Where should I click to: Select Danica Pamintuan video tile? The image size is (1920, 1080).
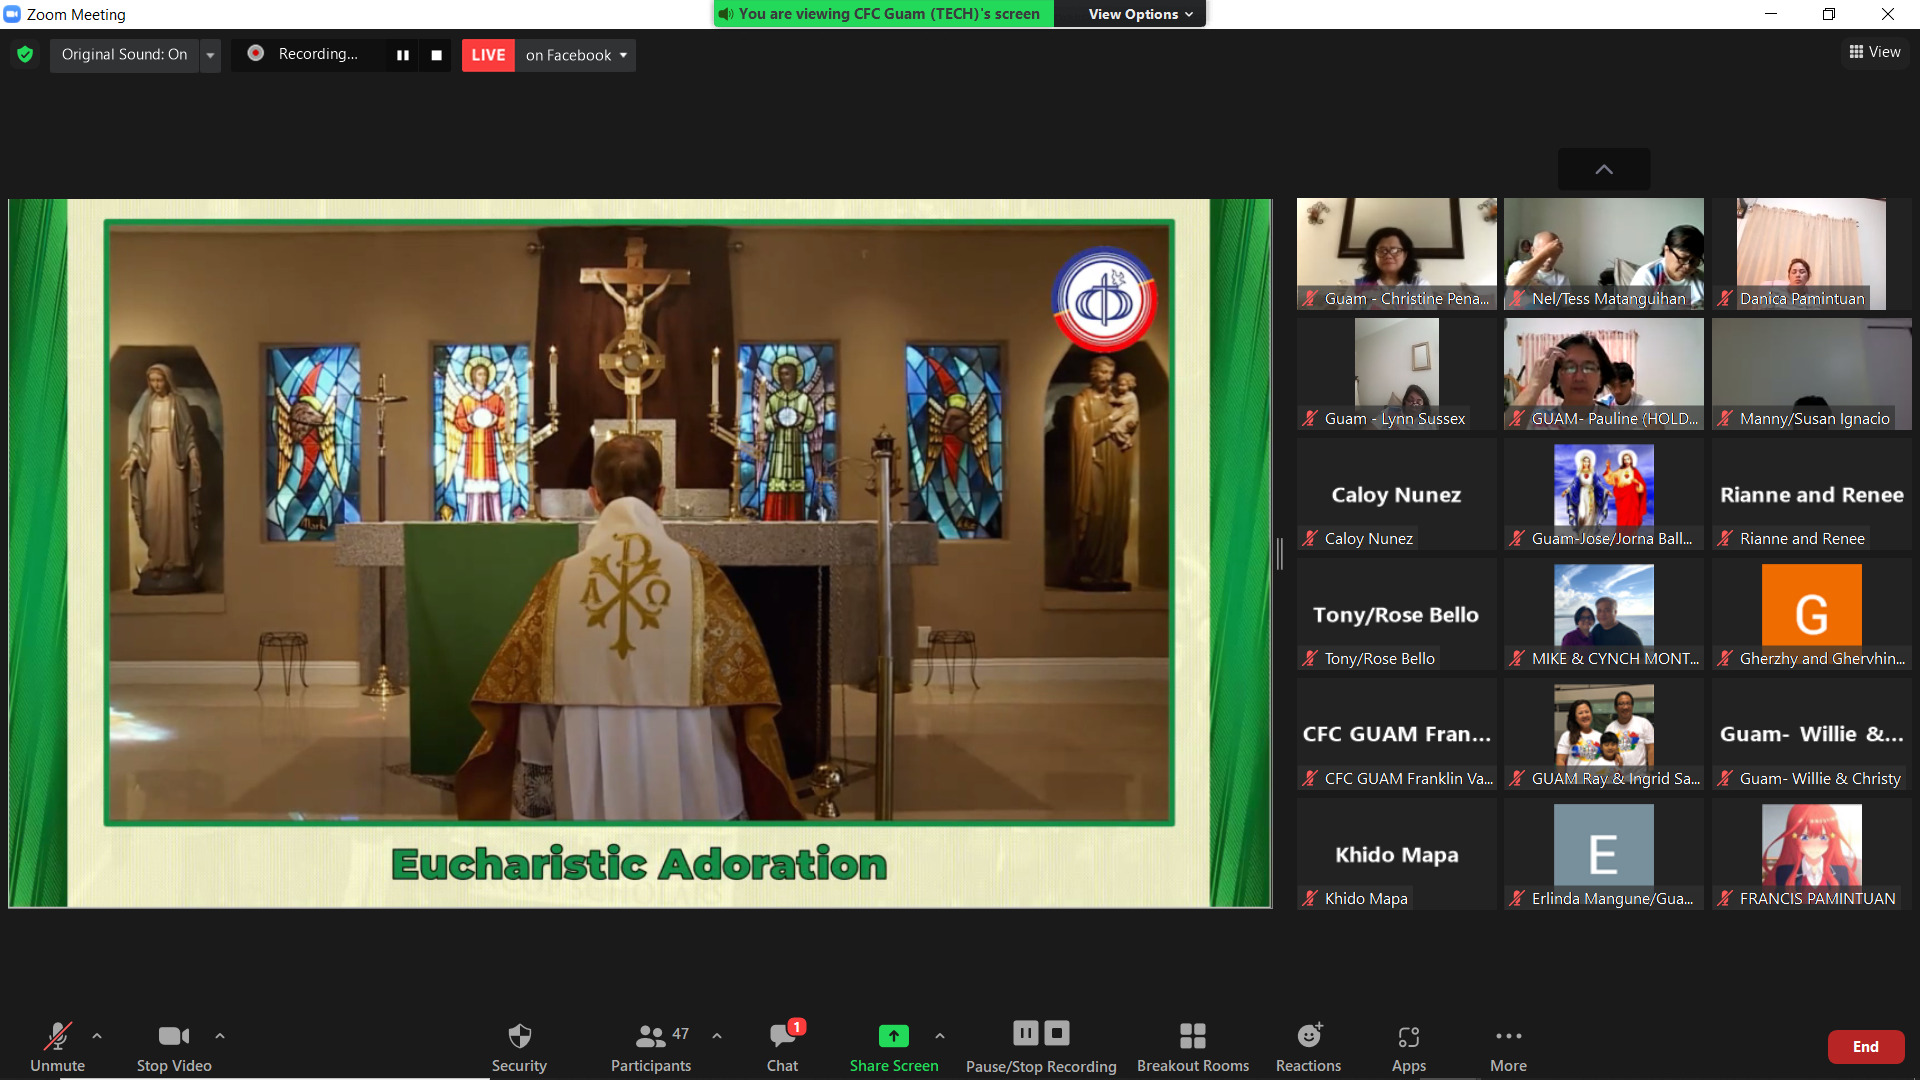click(1811, 254)
